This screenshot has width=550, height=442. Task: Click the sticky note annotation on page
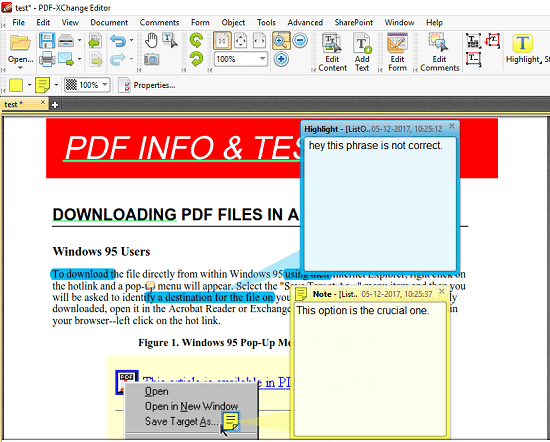point(231,421)
